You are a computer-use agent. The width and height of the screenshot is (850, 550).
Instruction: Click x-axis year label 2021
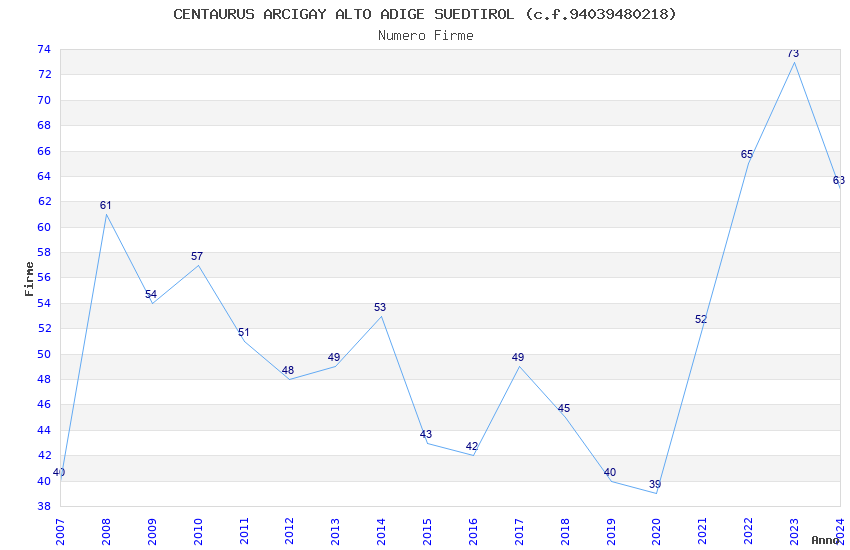coord(703,532)
